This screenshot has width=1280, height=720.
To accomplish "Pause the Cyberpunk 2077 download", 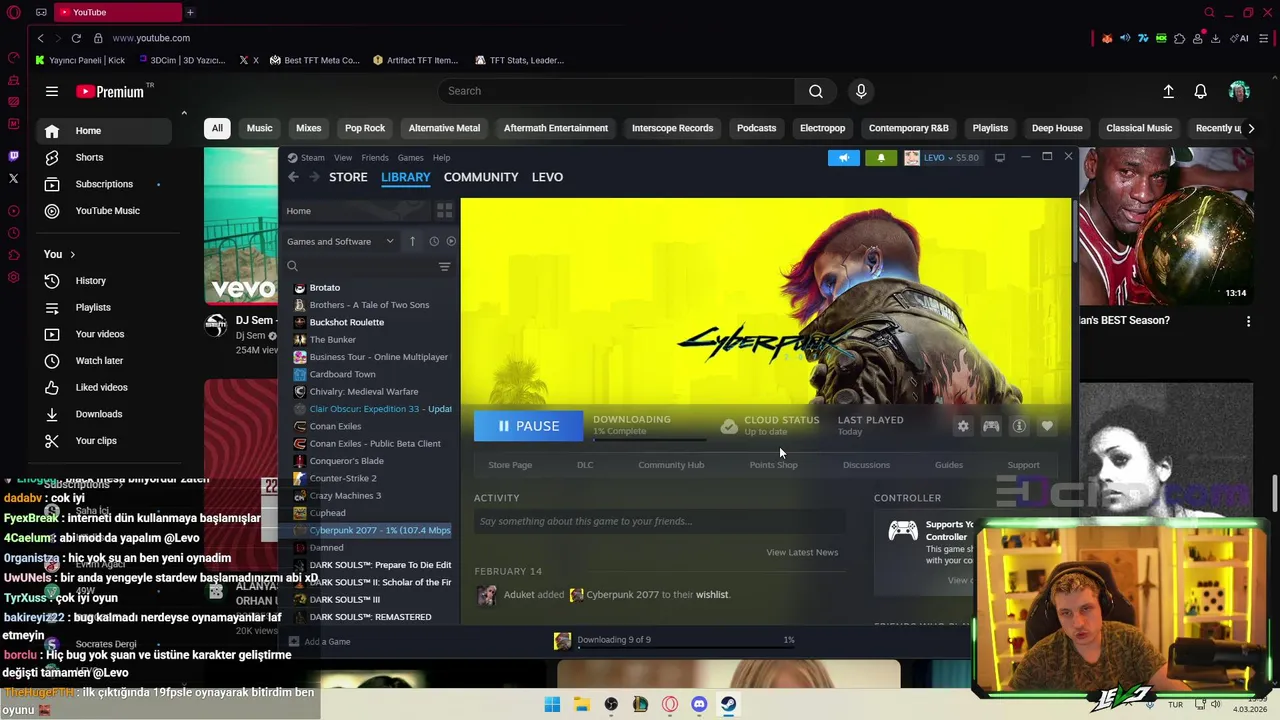I will 528,426.
